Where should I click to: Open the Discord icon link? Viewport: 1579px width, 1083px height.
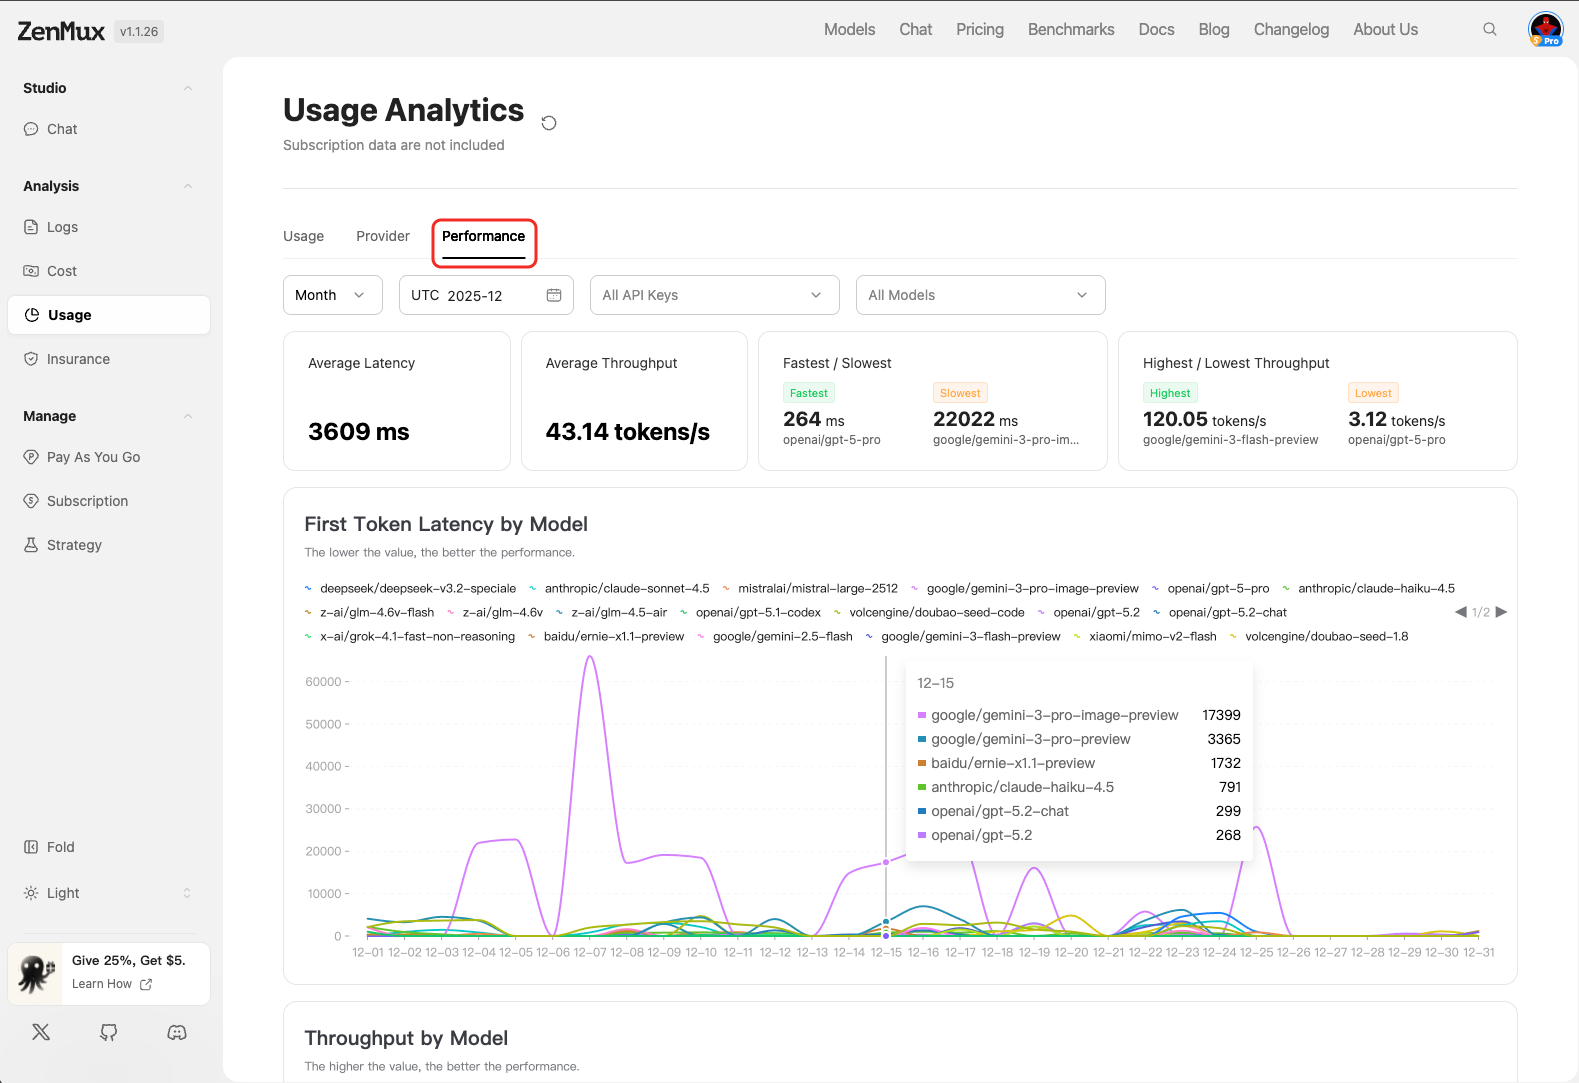(x=177, y=1032)
